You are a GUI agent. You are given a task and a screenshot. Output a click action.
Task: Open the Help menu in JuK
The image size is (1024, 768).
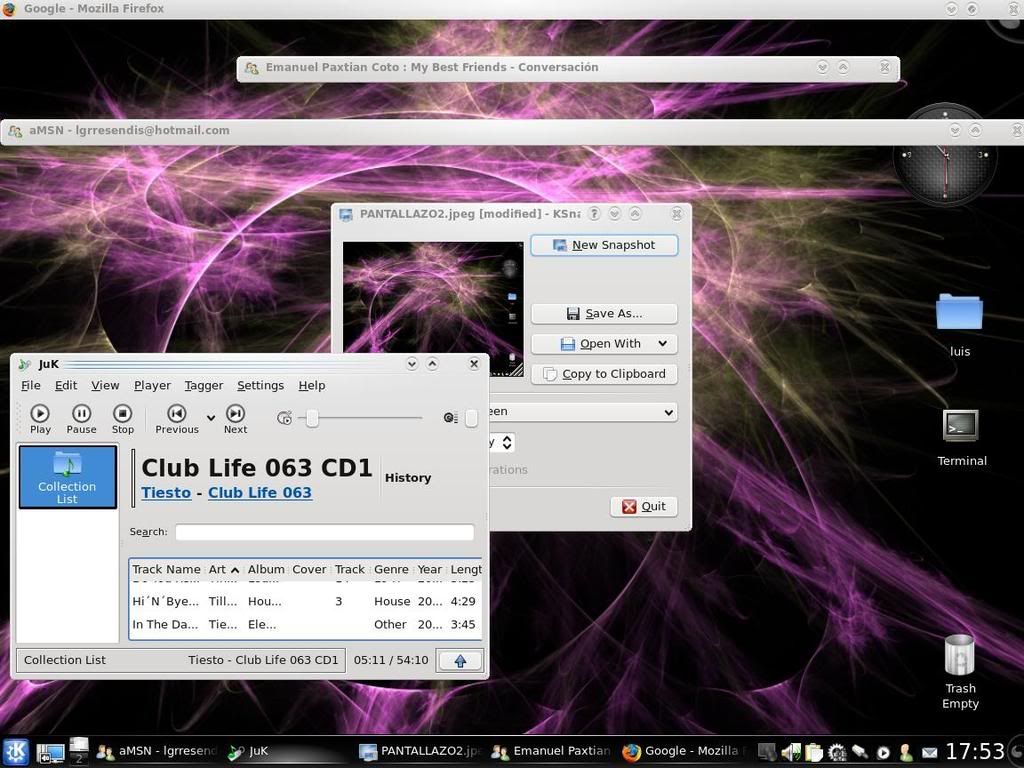point(312,385)
